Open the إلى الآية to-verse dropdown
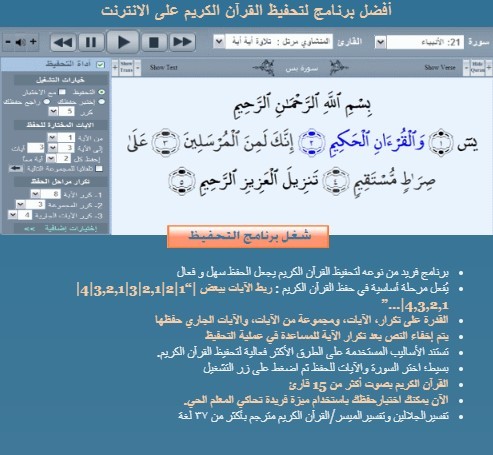Viewport: 493px width, 455px height. pyautogui.click(x=53, y=148)
